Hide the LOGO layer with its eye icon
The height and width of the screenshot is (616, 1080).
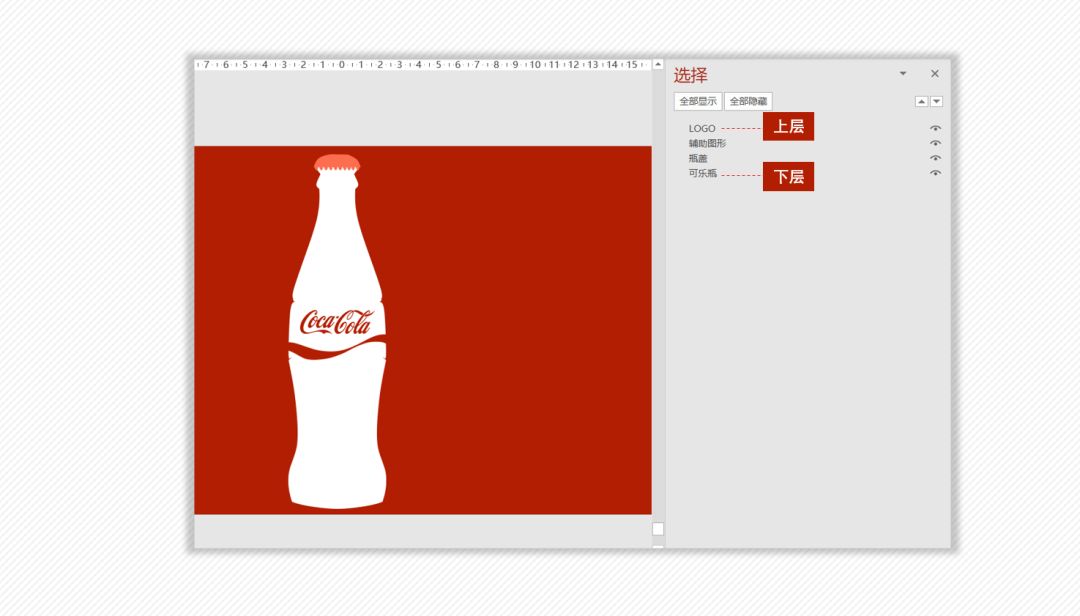pos(935,128)
